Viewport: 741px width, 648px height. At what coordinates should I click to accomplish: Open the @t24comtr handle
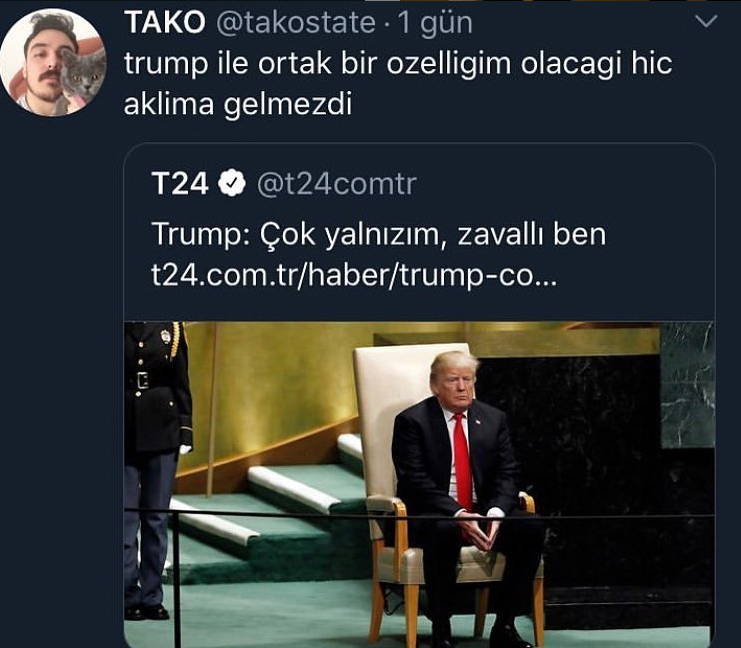pyautogui.click(x=336, y=184)
